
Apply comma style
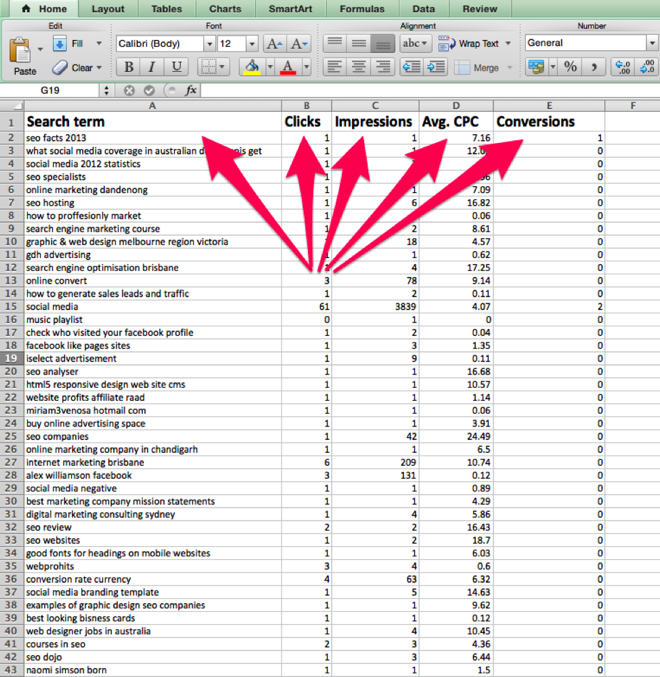pyautogui.click(x=594, y=67)
